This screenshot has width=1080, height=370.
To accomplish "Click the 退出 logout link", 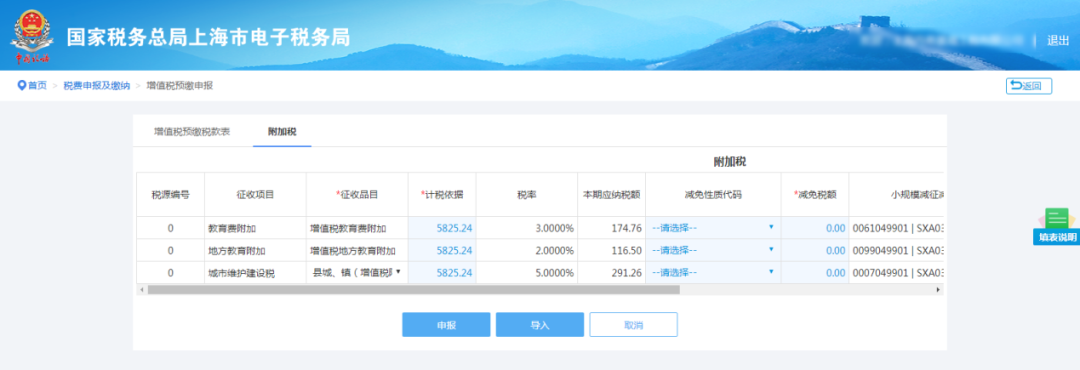I will tap(1058, 41).
